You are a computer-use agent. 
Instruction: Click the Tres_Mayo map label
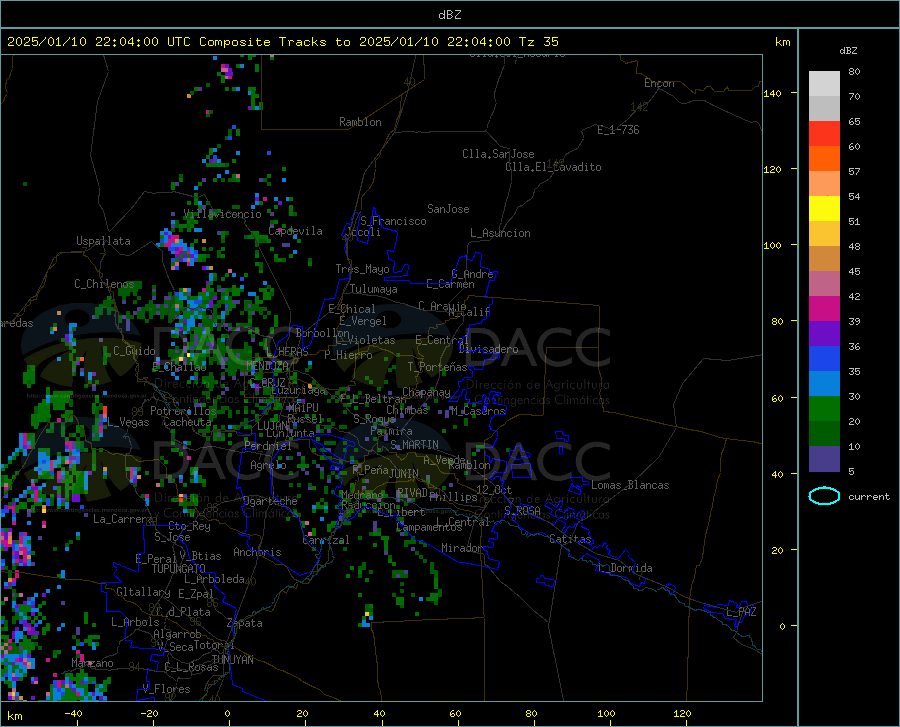click(x=362, y=269)
